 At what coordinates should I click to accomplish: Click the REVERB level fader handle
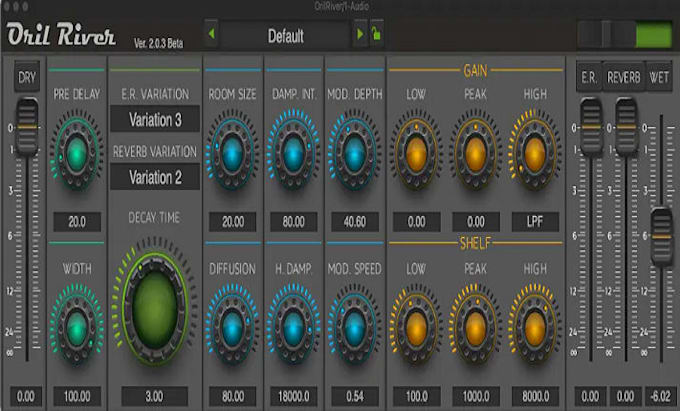pos(626,127)
